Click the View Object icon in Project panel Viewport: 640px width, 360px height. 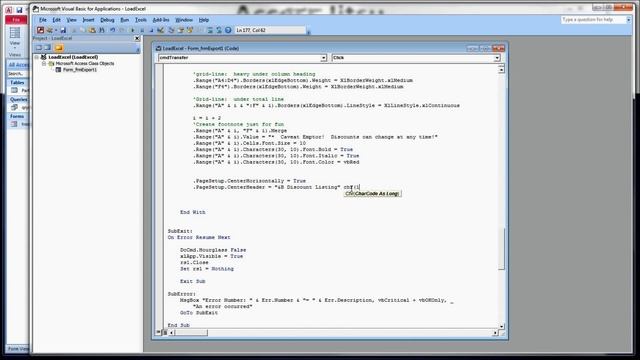pos(47,48)
